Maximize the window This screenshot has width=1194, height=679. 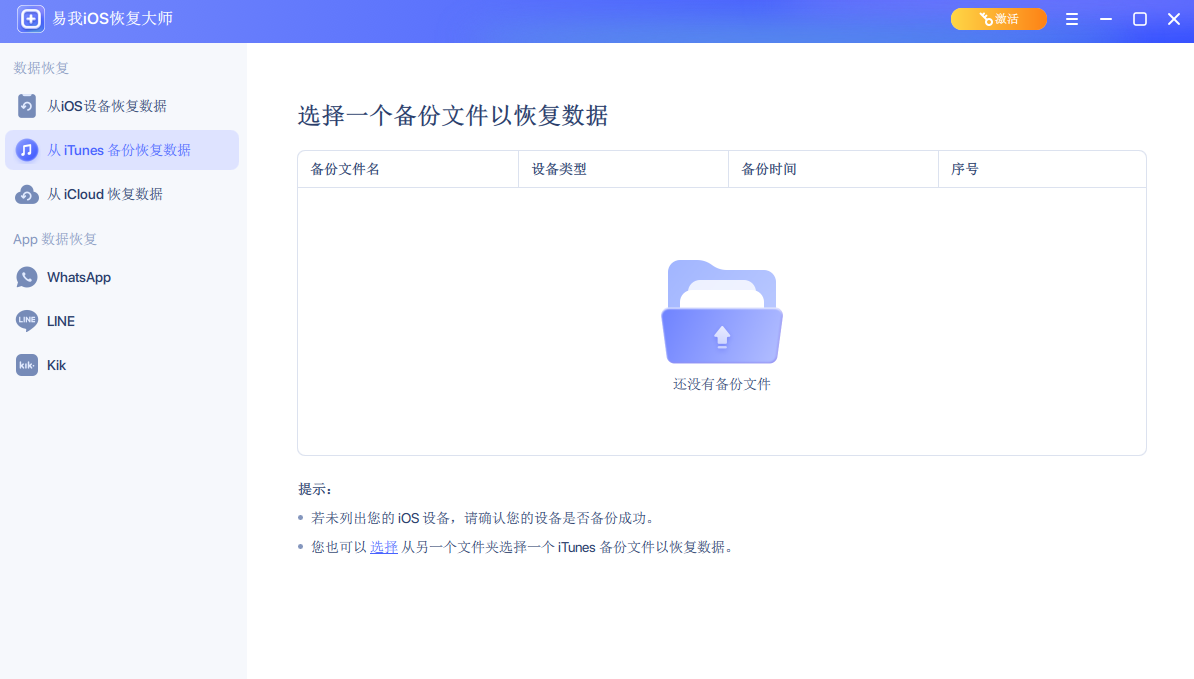[1140, 19]
